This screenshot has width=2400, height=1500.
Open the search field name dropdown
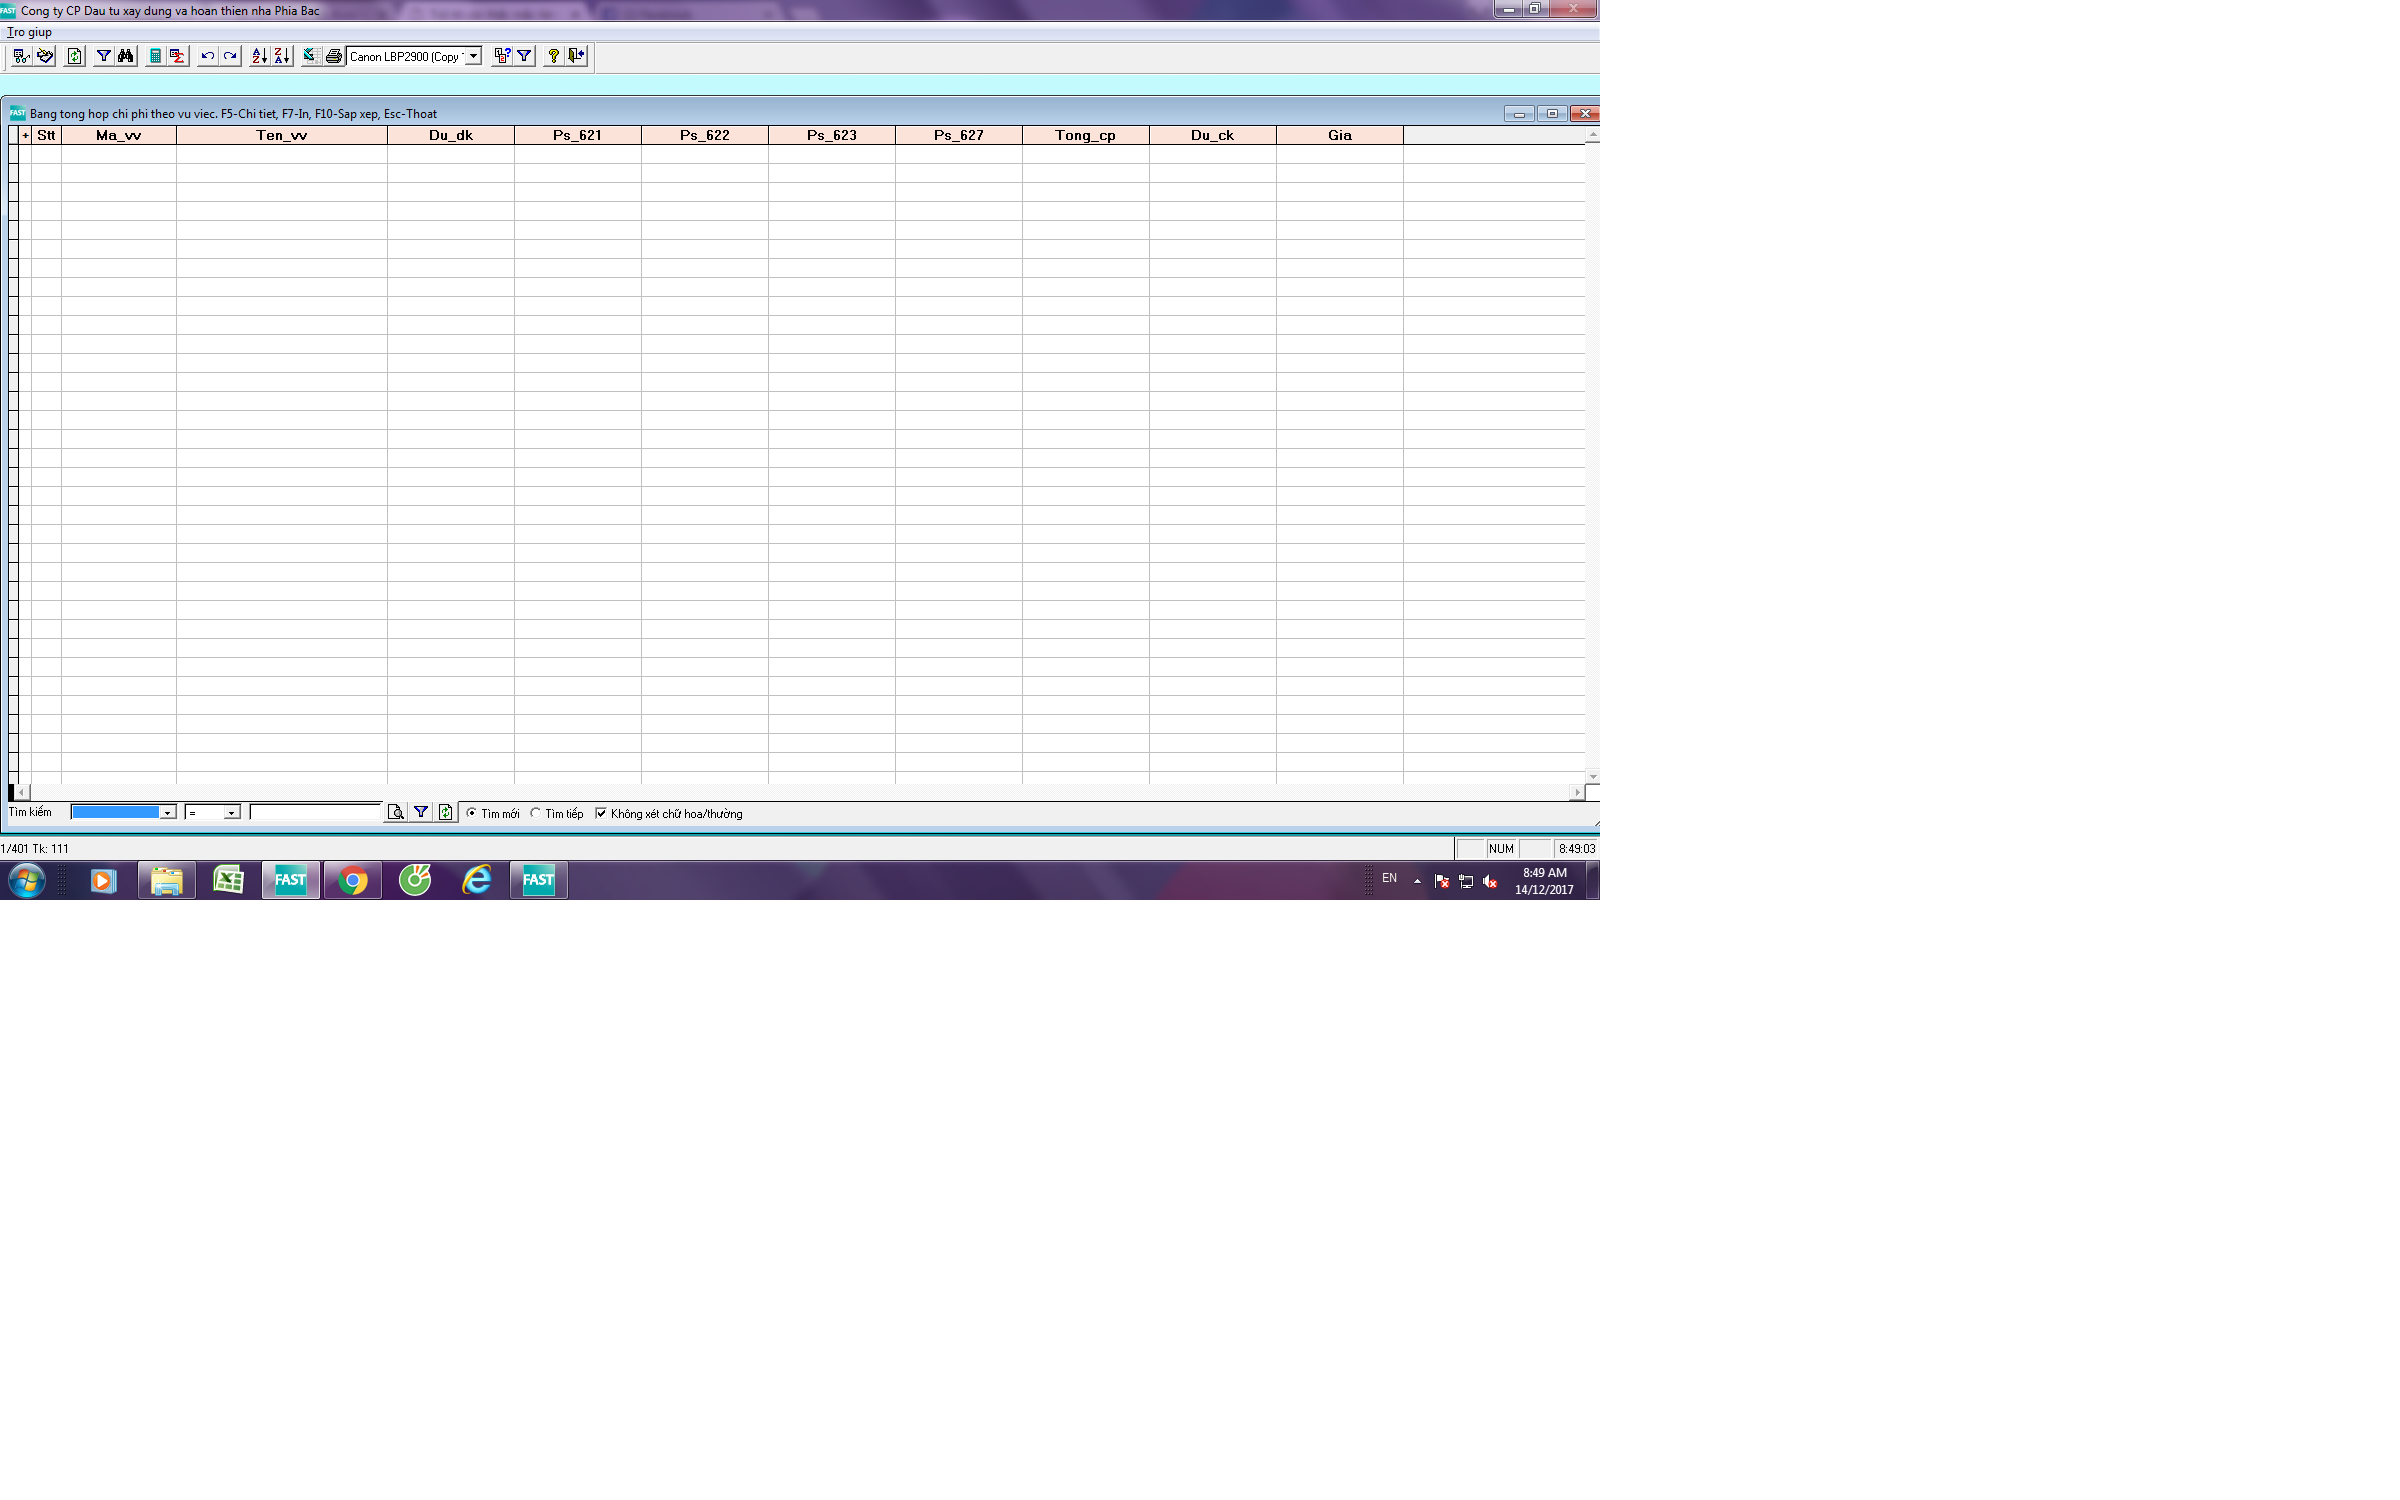(x=167, y=813)
